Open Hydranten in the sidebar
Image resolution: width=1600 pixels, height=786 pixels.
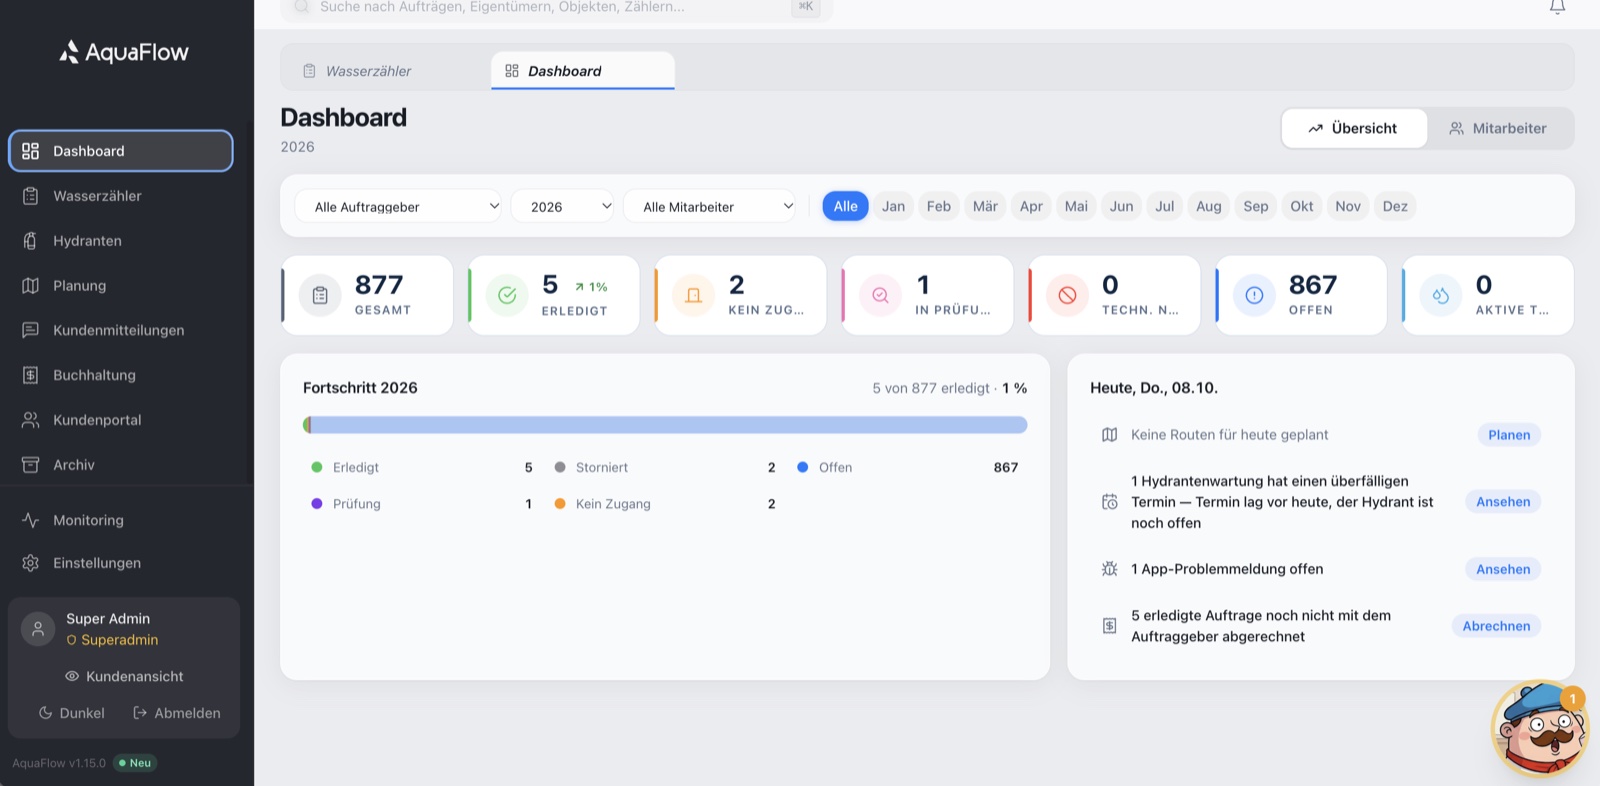[x=121, y=241]
